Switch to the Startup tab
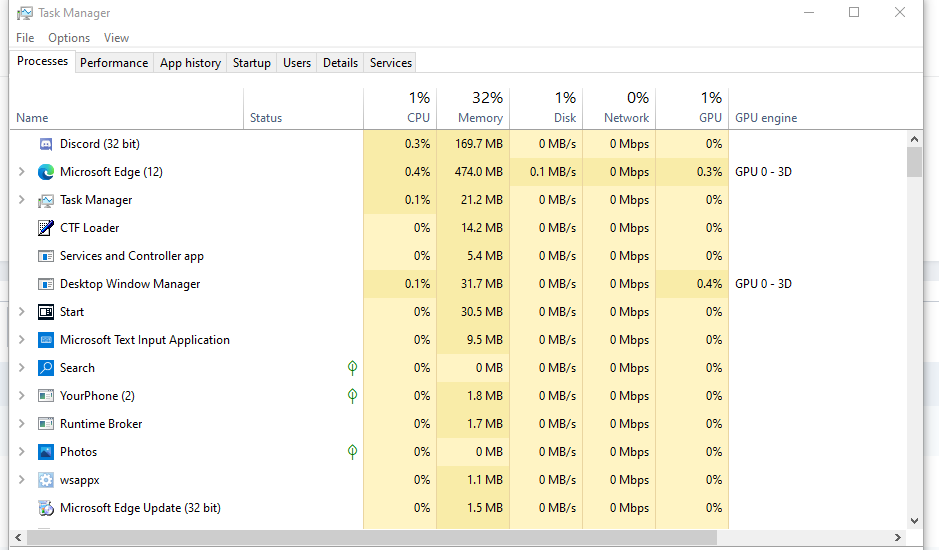 click(252, 63)
